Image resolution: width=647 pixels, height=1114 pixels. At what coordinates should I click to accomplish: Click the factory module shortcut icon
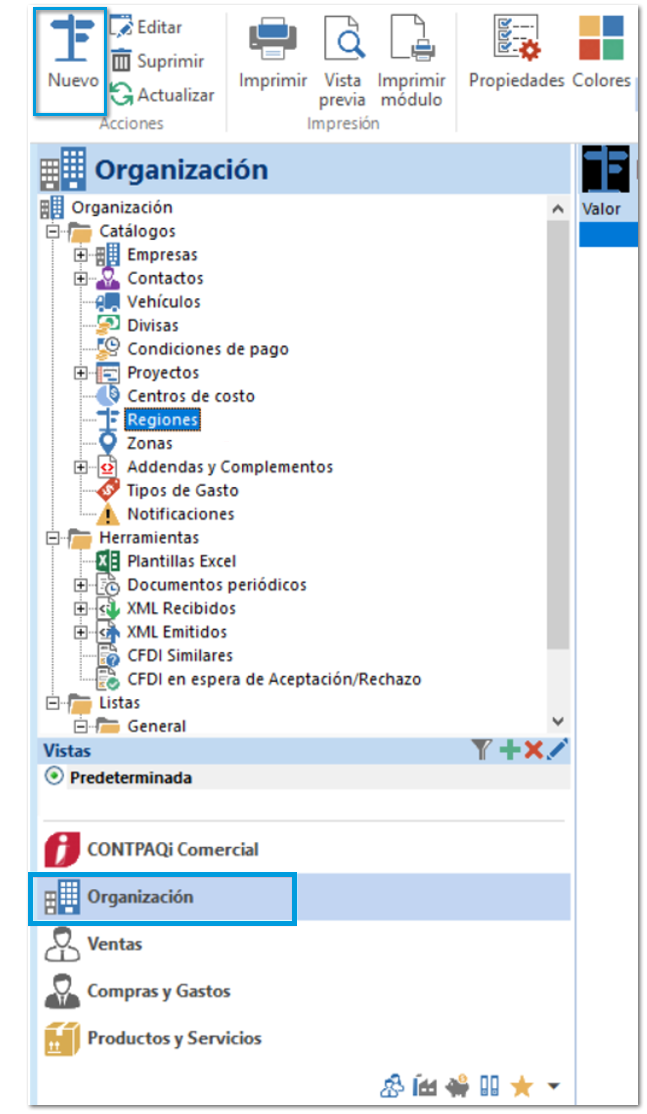click(x=425, y=1086)
